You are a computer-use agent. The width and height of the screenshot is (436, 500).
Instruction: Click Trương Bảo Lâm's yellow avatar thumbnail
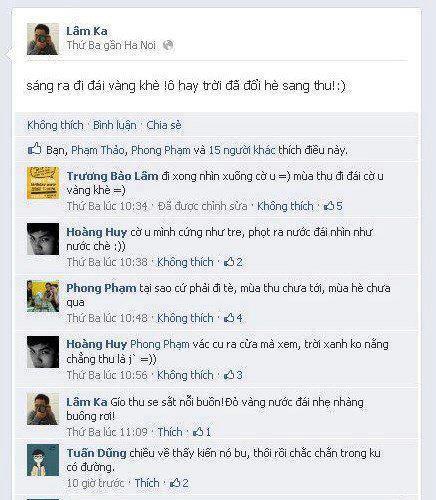(43, 183)
